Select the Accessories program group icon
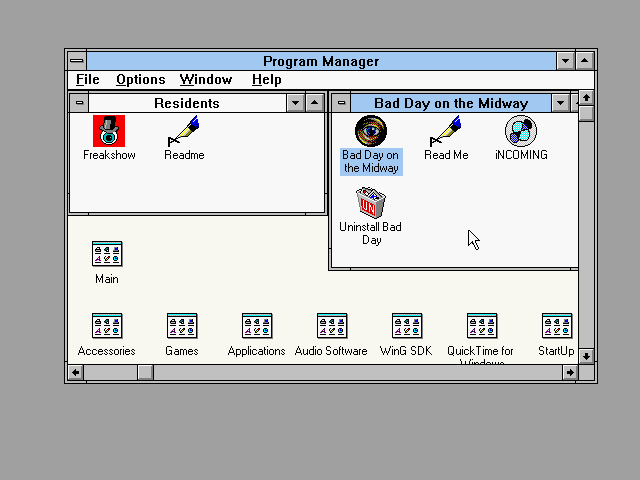 107,326
